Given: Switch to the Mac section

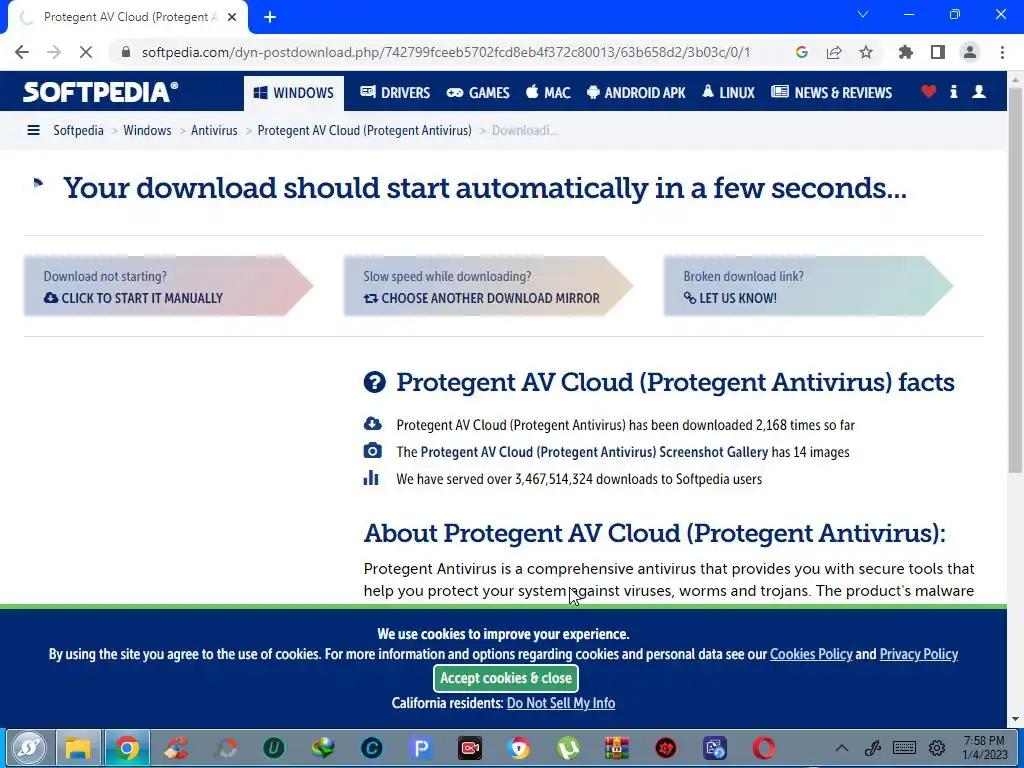Looking at the screenshot, I should [549, 93].
